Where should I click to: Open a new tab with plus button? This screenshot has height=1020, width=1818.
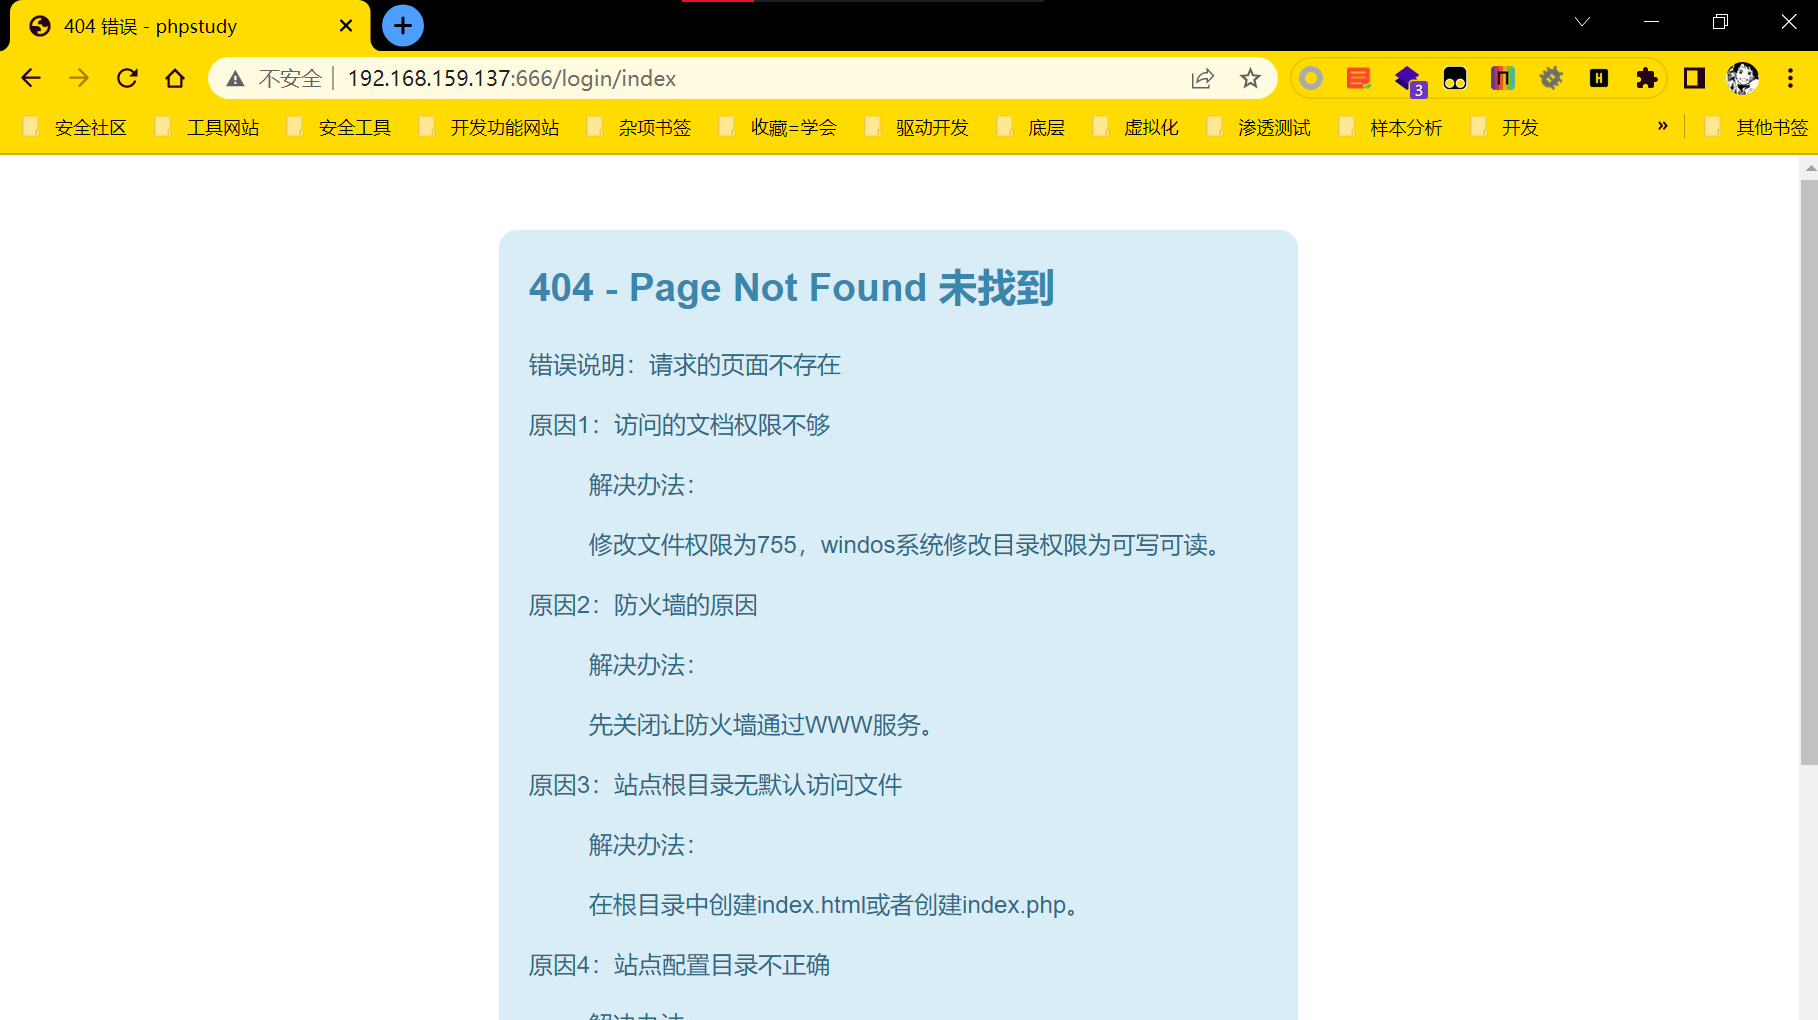point(403,26)
